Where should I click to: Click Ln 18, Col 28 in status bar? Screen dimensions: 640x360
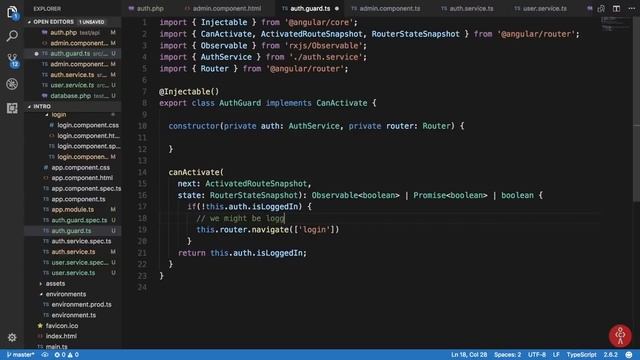tap(469, 355)
